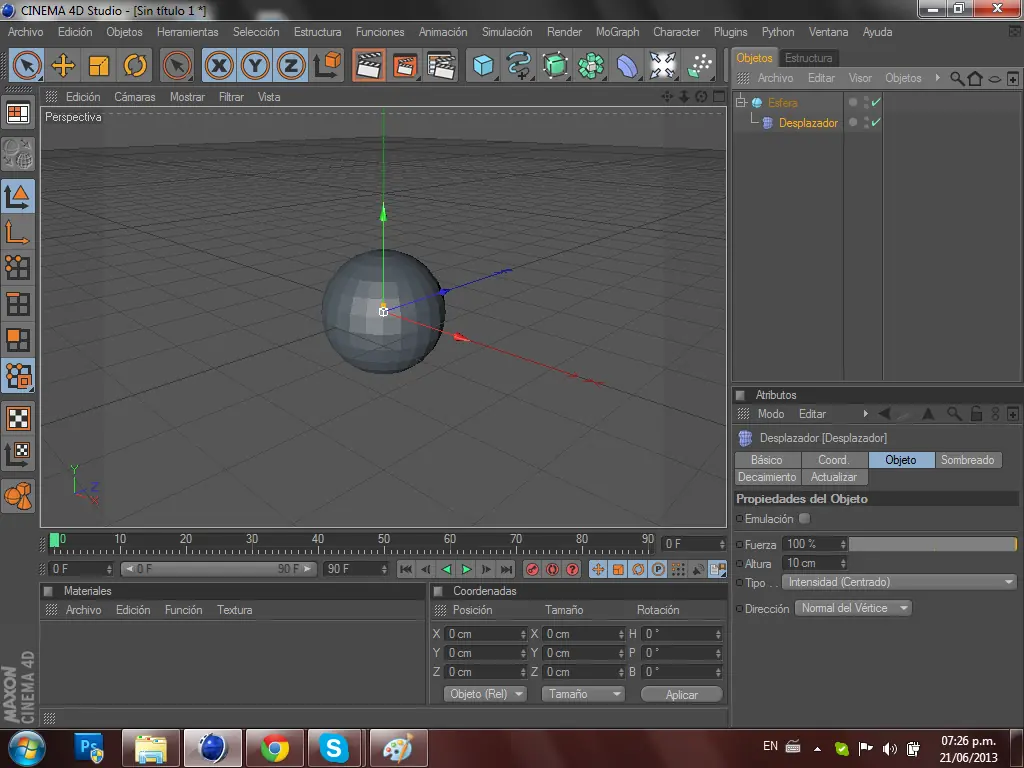Screen dimensions: 1024x768
Task: Open the Simulación menu
Action: (507, 32)
